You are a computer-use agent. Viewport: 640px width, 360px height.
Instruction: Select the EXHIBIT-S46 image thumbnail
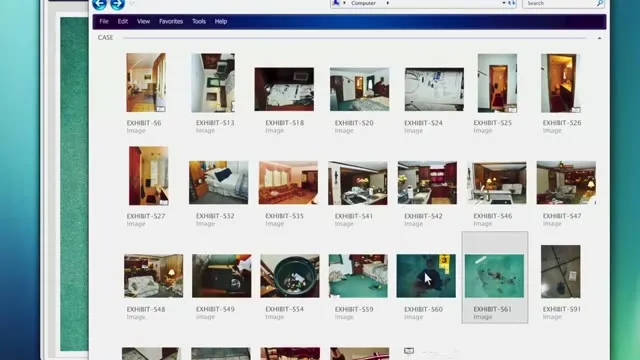[x=497, y=182]
